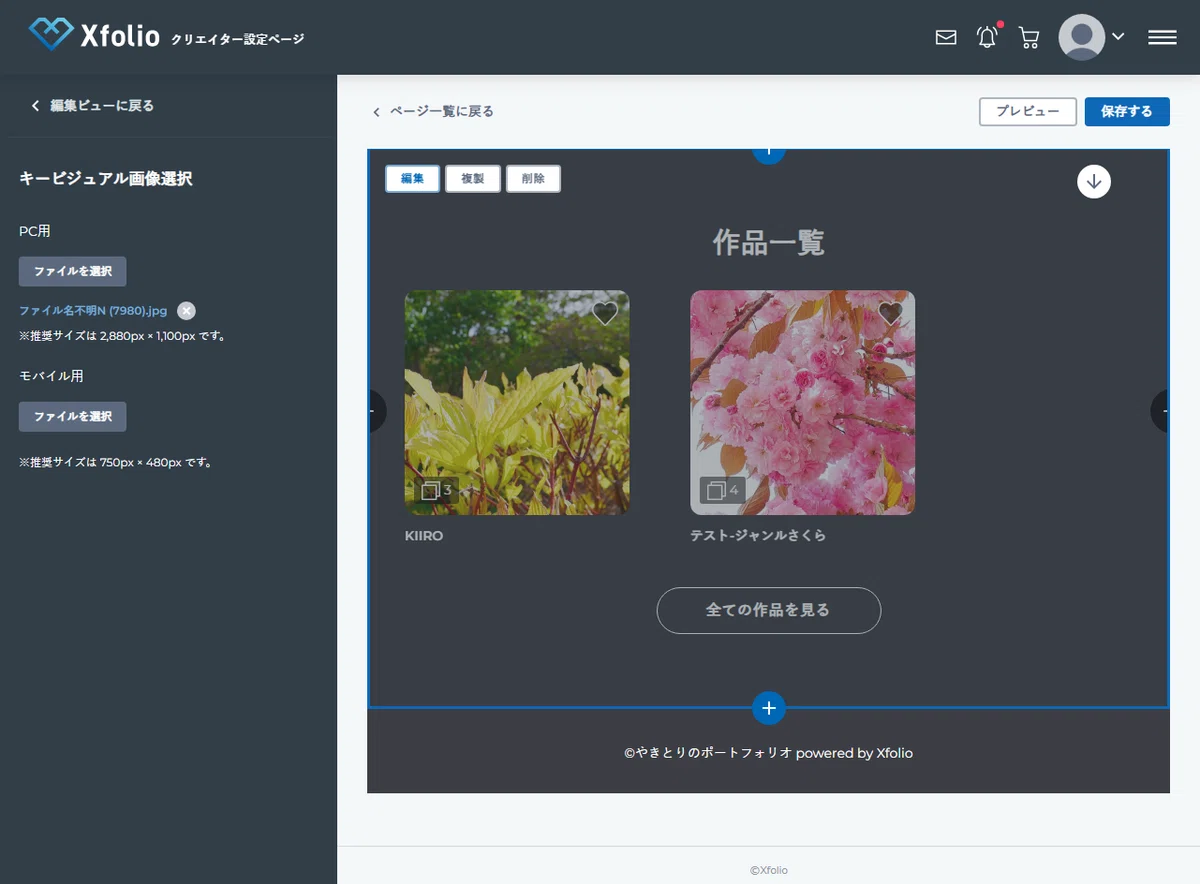
Task: Choose a file for モバイル用
Action: click(72, 416)
